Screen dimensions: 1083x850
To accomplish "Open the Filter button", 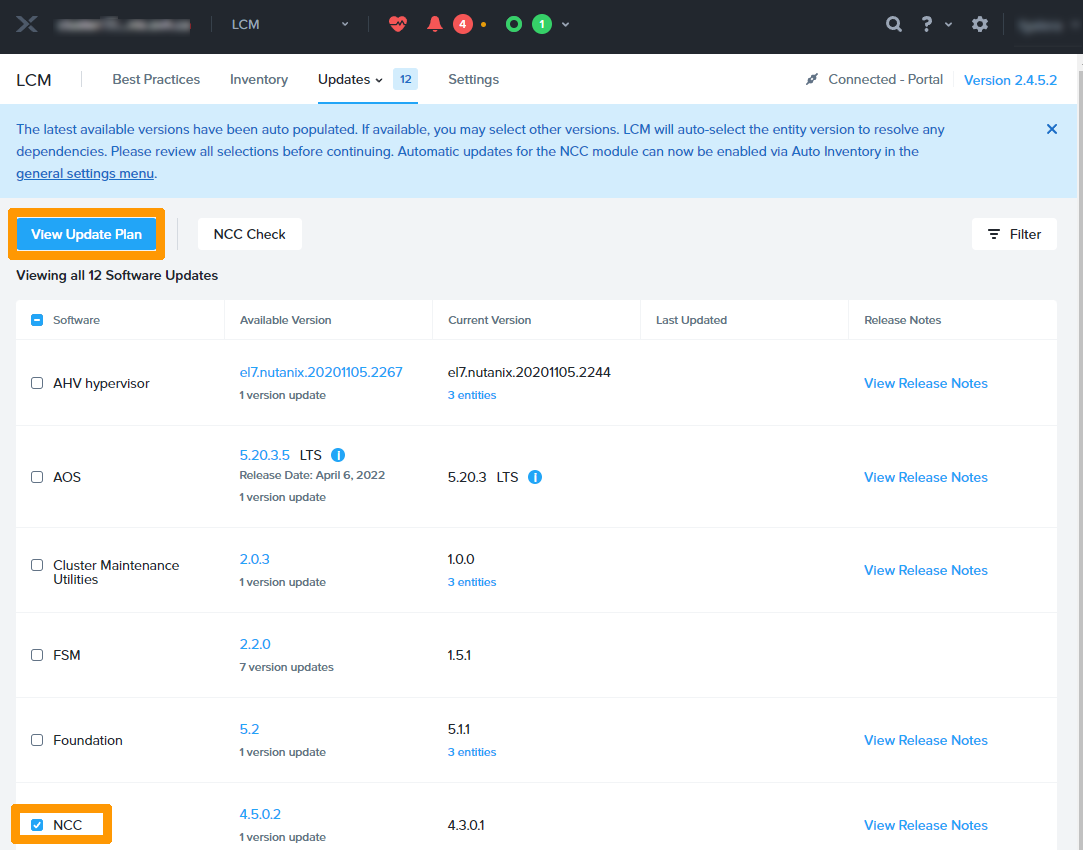I will click(x=1014, y=234).
